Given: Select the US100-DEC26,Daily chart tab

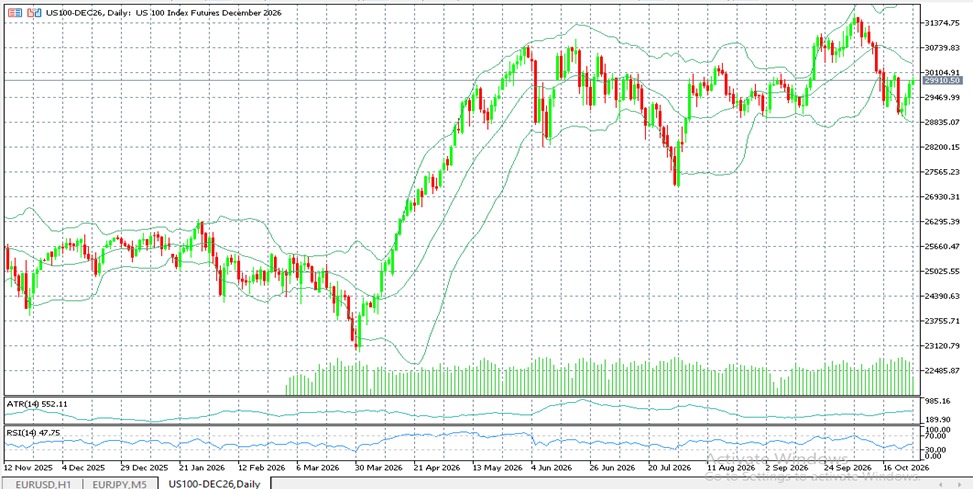Looking at the screenshot, I should 214,483.
